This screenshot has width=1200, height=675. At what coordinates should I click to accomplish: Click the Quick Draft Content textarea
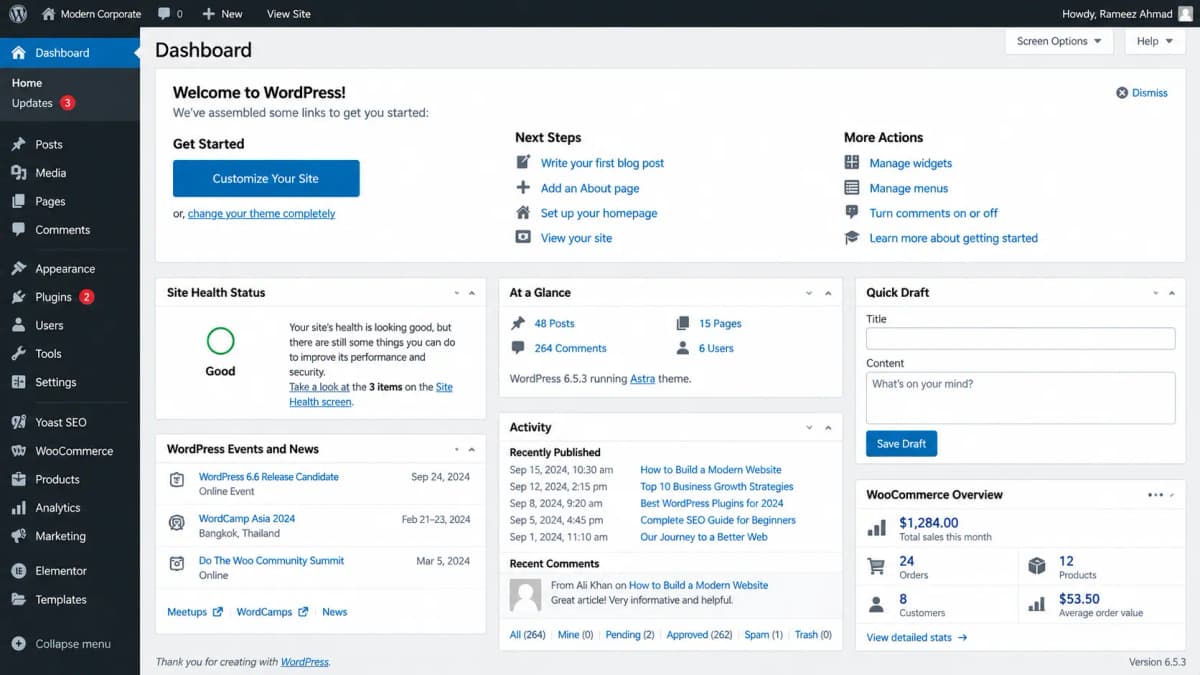pyautogui.click(x=1020, y=398)
